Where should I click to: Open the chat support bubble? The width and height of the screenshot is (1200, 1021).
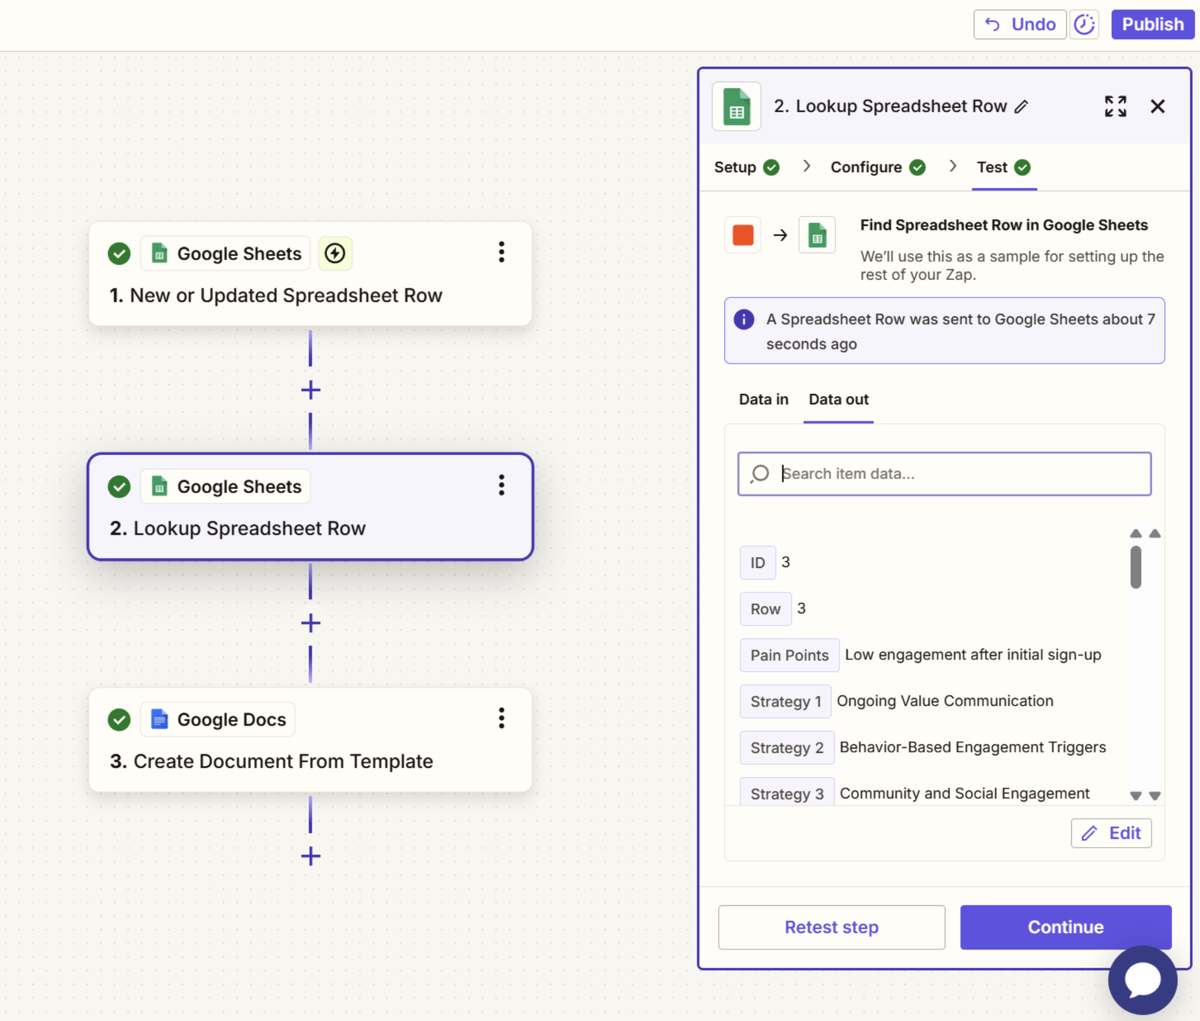click(1142, 980)
